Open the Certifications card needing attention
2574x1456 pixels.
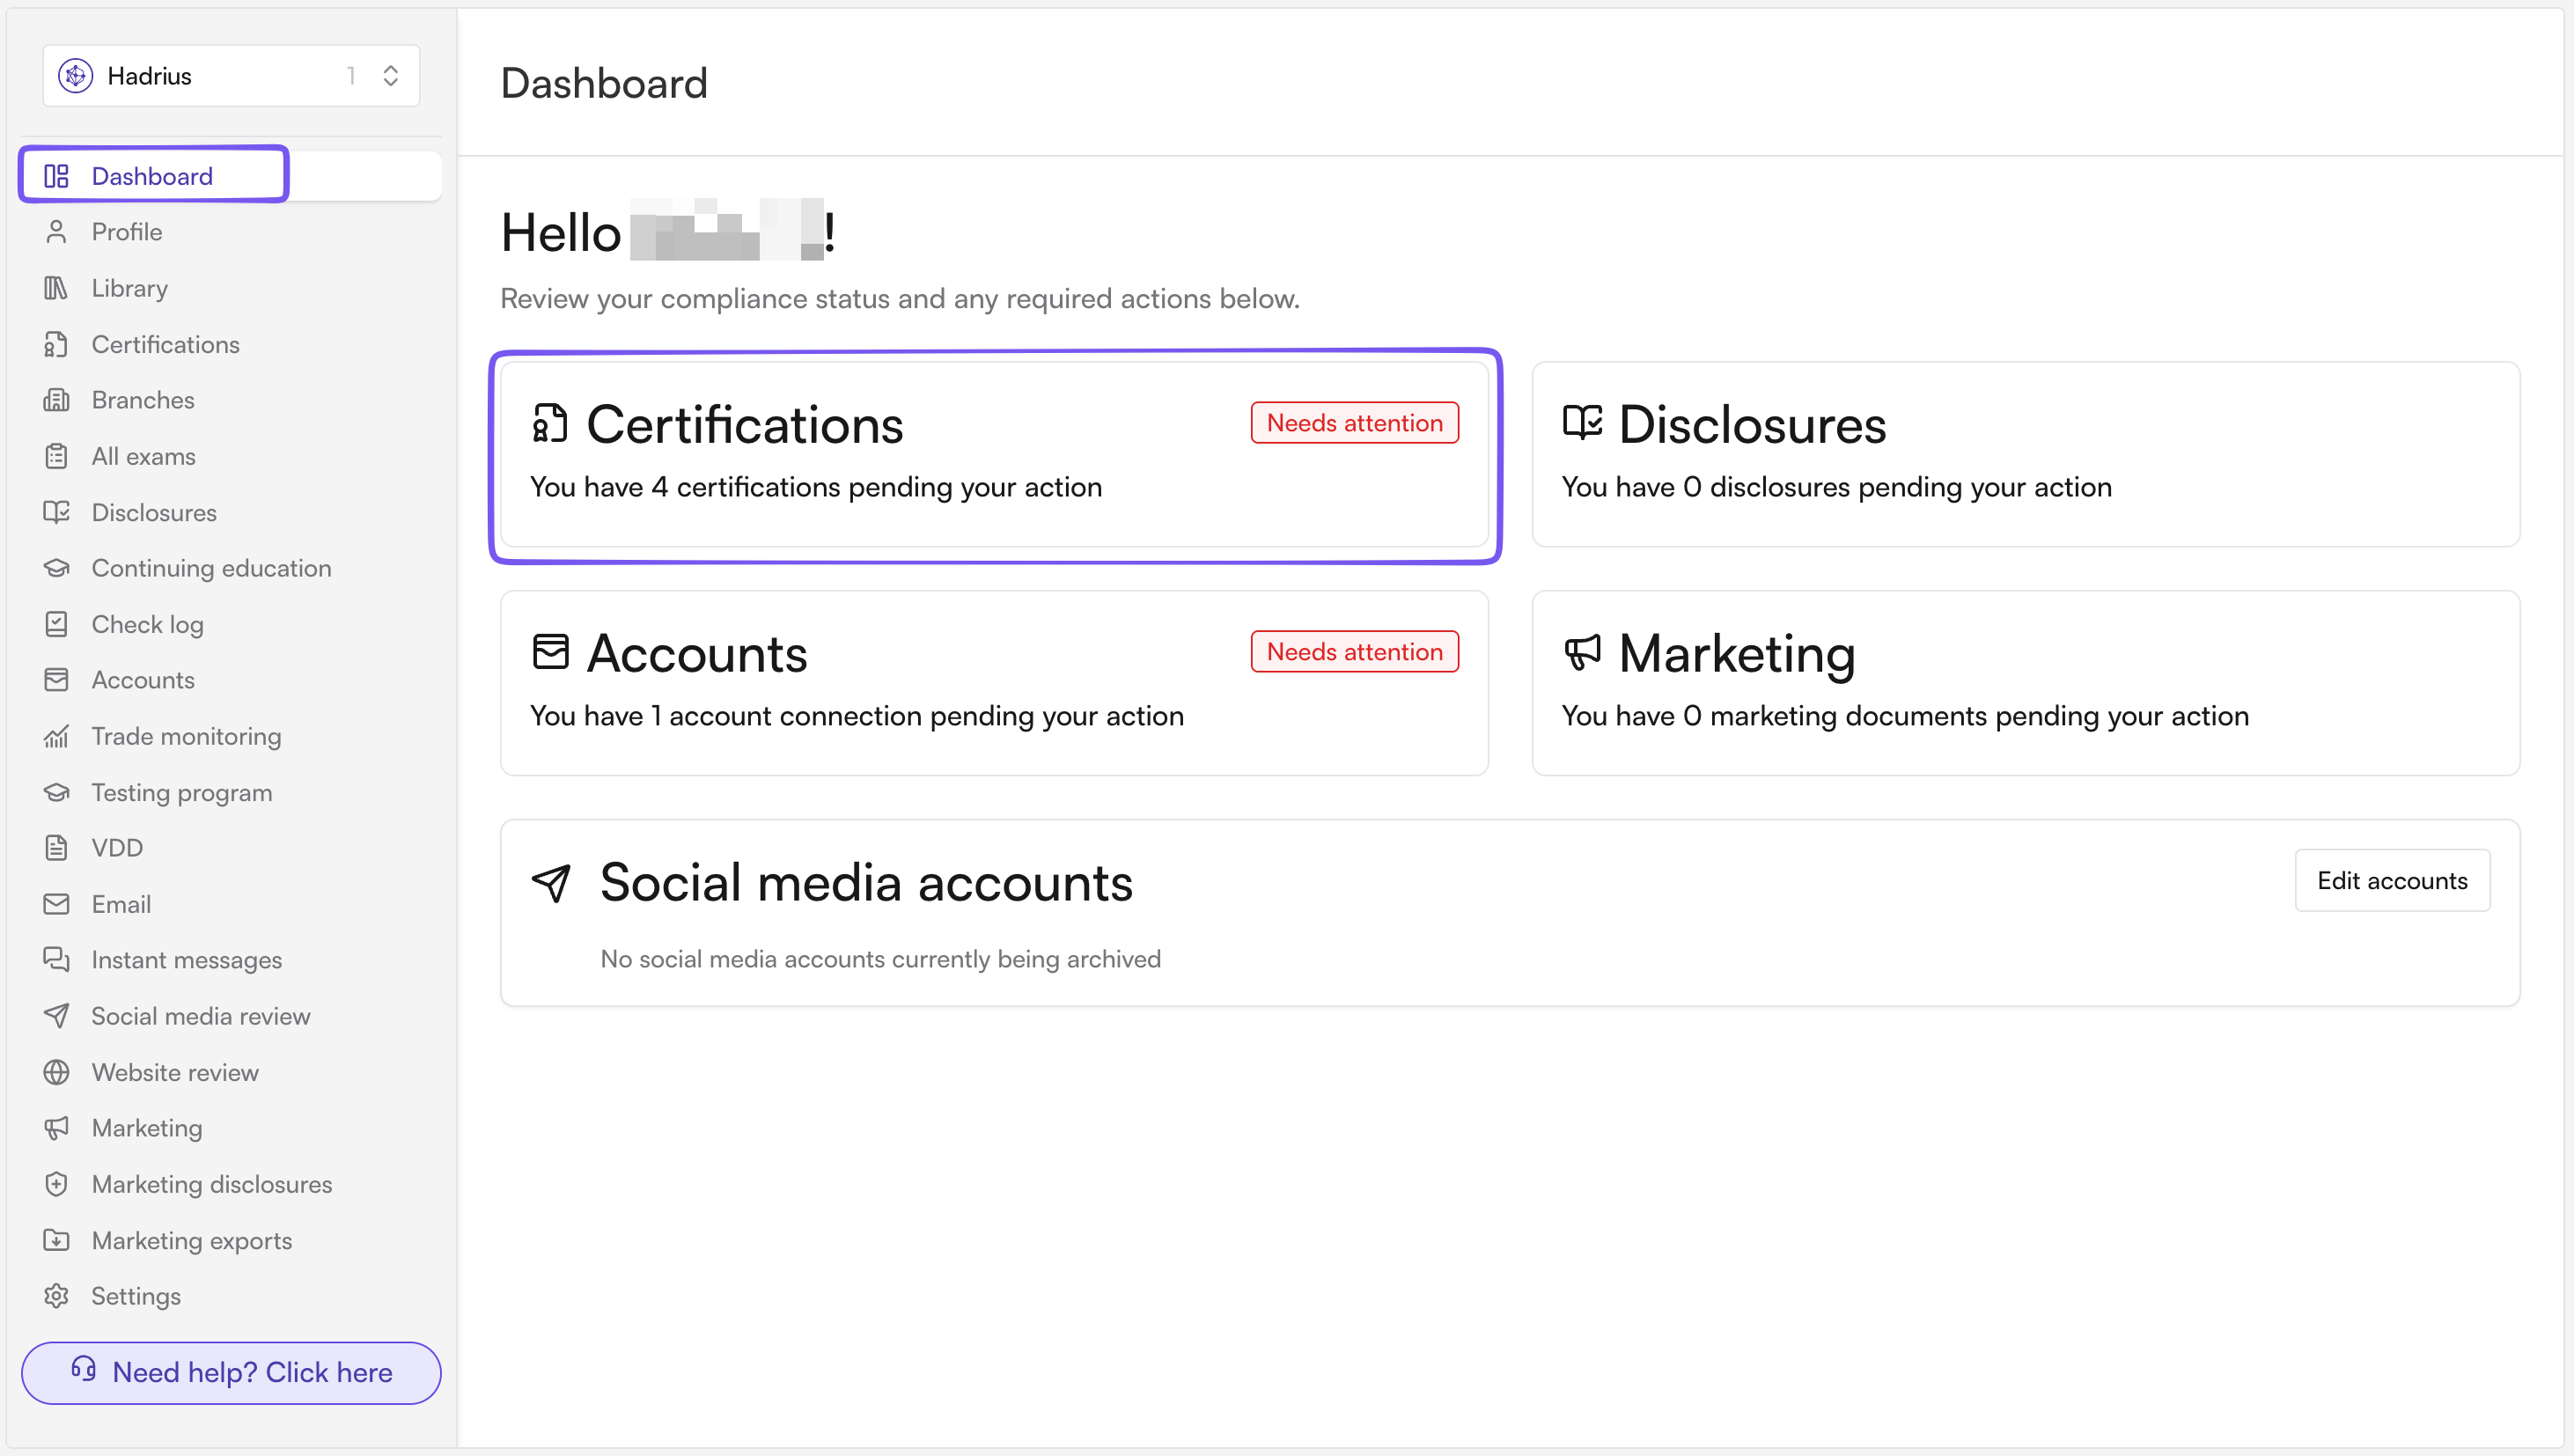994,455
